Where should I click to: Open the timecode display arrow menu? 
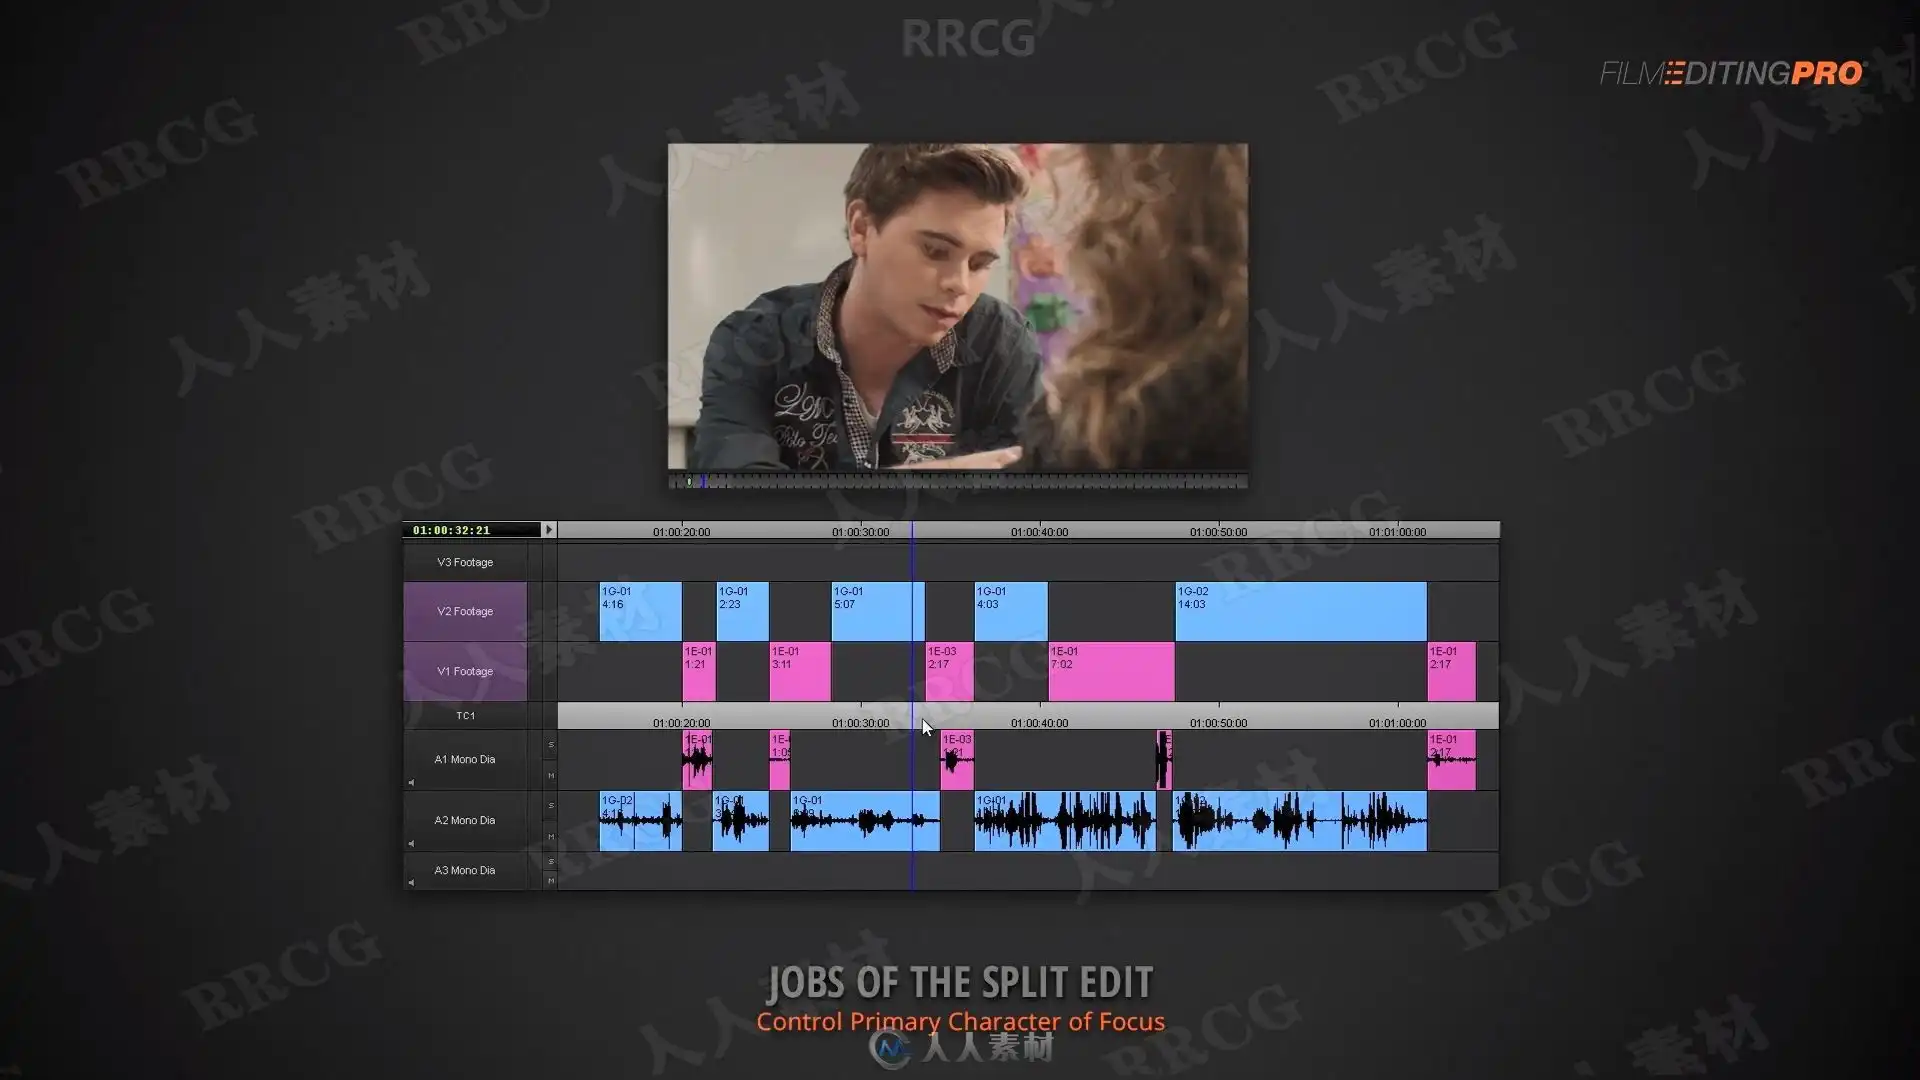548,530
